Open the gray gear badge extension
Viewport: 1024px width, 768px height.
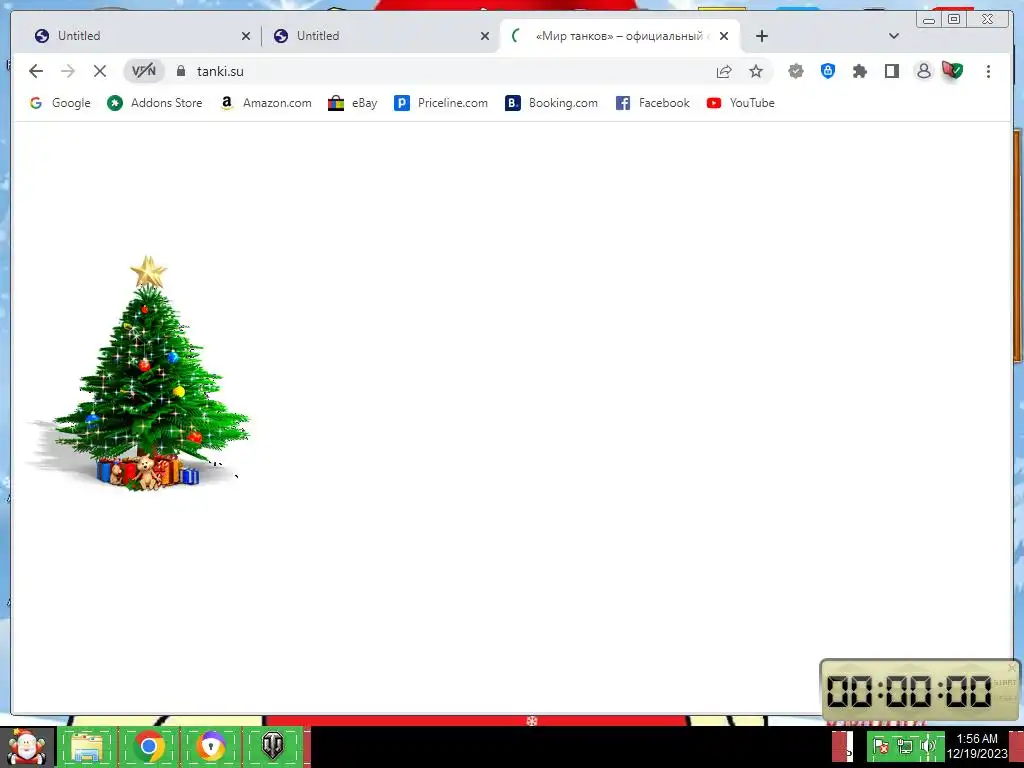(x=795, y=71)
